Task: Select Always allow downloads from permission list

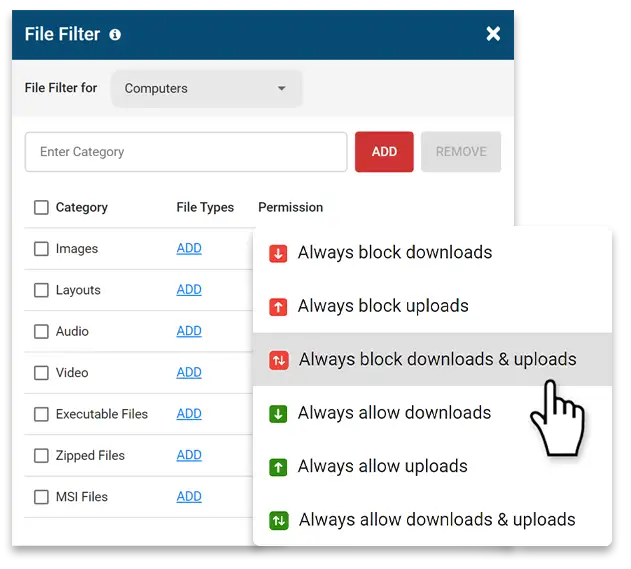Action: 394,413
